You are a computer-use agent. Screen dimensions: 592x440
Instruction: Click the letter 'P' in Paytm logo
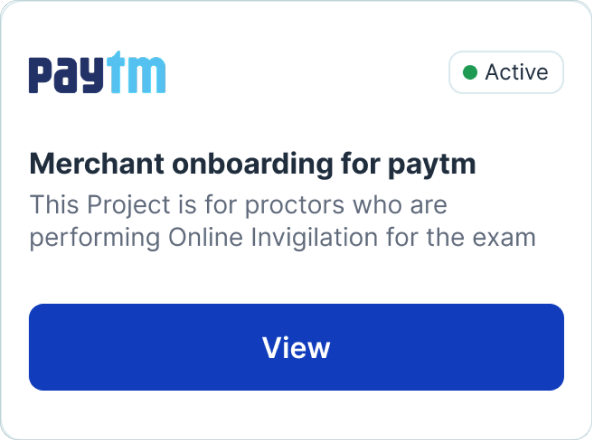click(x=40, y=75)
